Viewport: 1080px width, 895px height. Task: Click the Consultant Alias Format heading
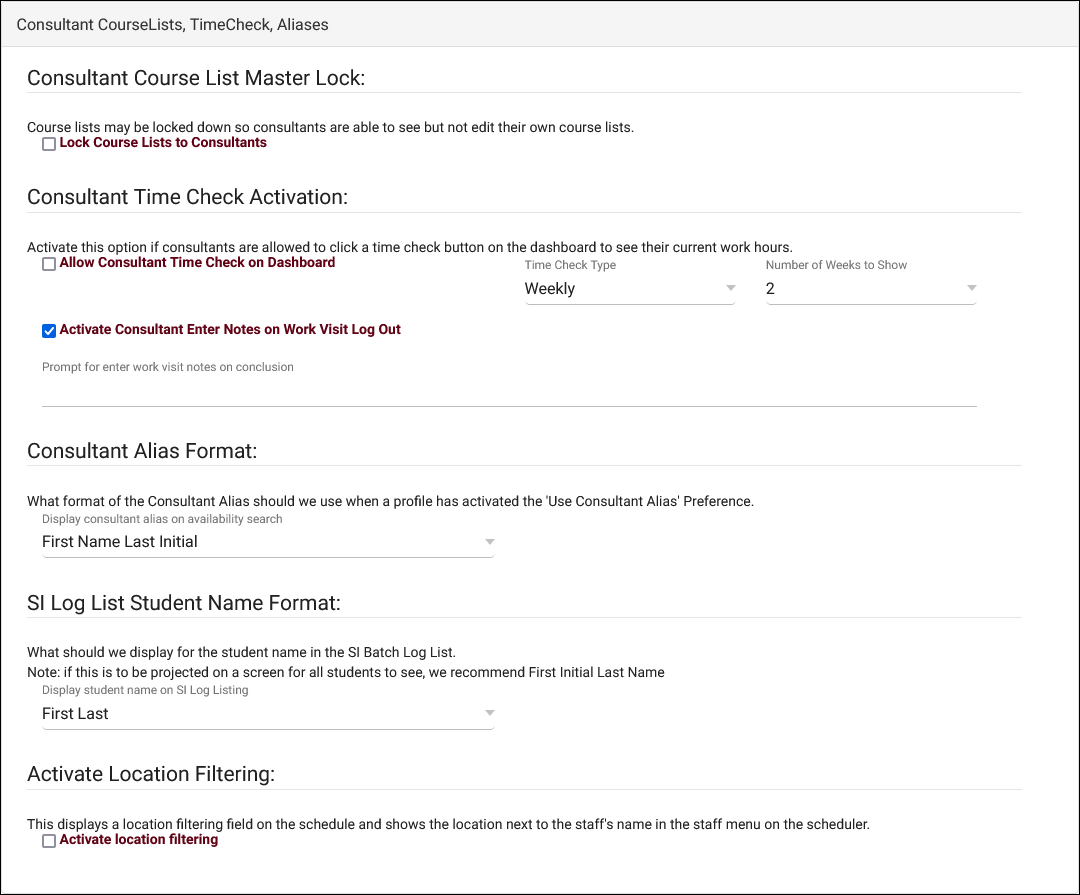point(142,451)
